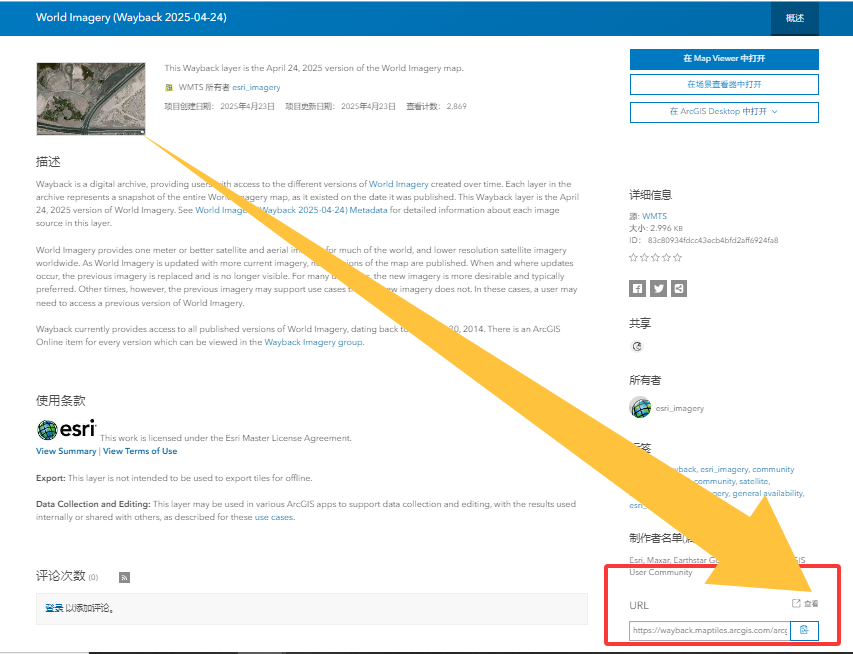853x654 pixels.
Task: Click the esri_imagery owner name under 所有者
Action: 679,408
